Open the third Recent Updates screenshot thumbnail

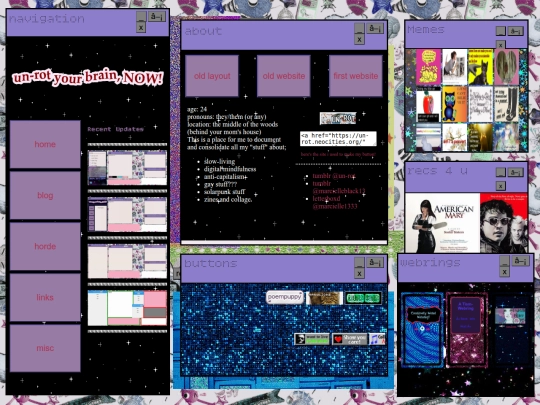click(x=127, y=261)
